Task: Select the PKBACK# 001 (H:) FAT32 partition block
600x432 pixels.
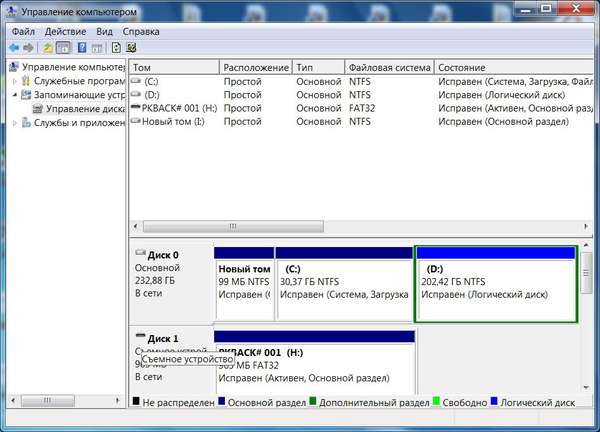Action: tap(315, 363)
